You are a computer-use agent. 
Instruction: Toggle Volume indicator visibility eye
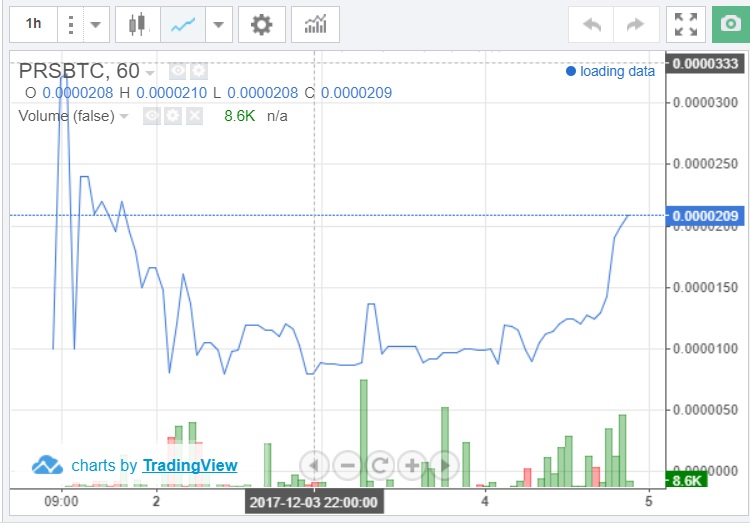coord(152,116)
